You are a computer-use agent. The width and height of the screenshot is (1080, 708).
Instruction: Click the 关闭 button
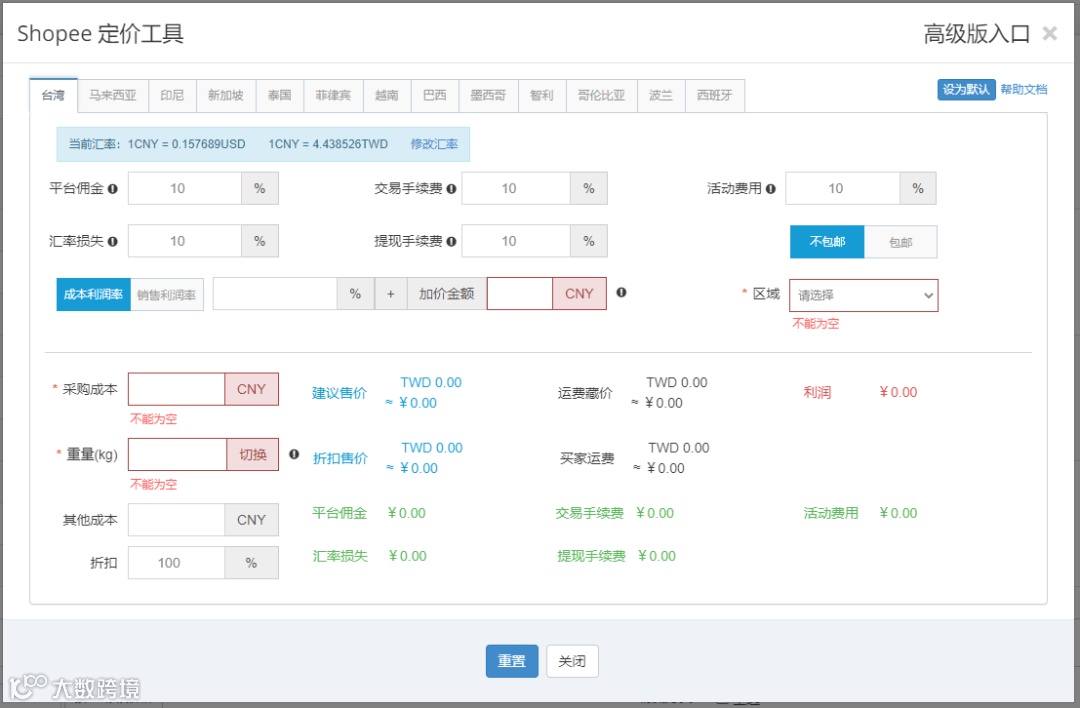click(x=572, y=661)
